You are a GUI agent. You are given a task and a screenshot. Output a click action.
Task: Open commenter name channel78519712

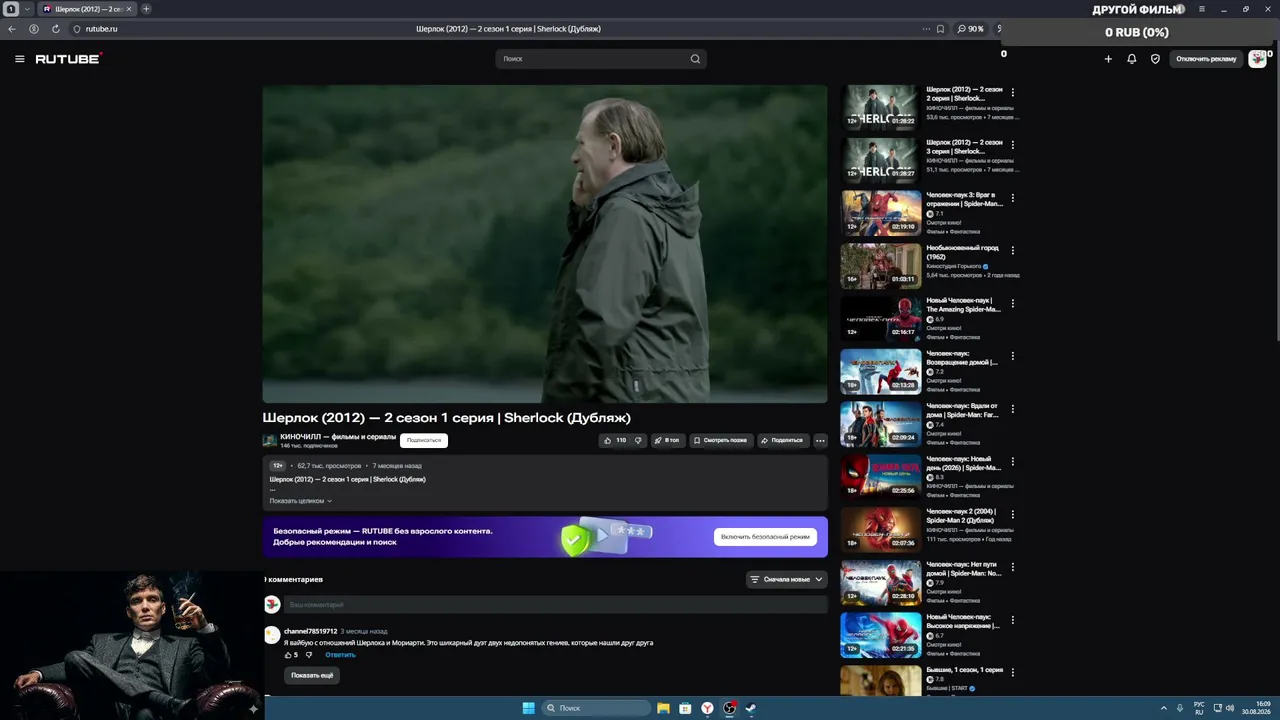coord(310,631)
